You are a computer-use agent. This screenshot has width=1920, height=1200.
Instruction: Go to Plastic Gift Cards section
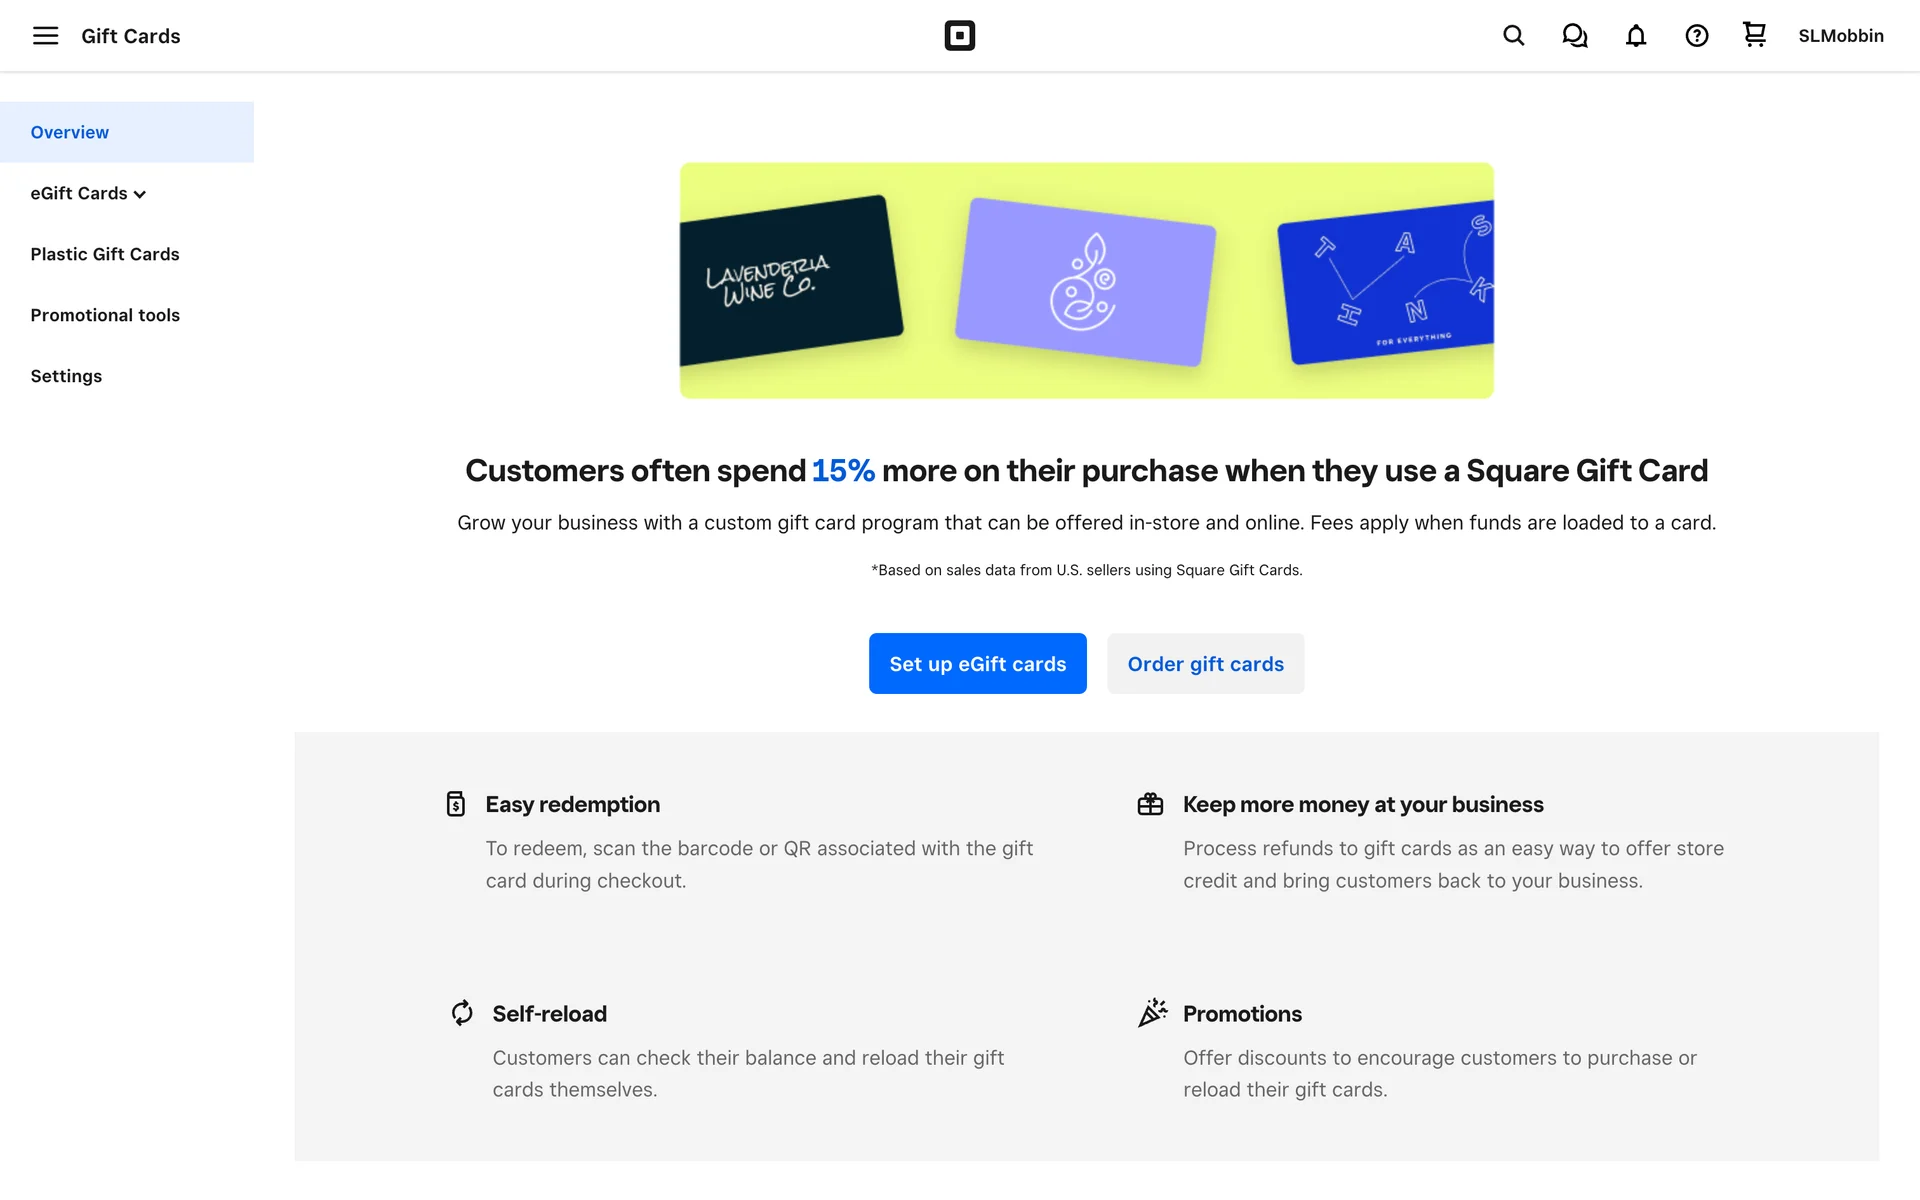105,254
